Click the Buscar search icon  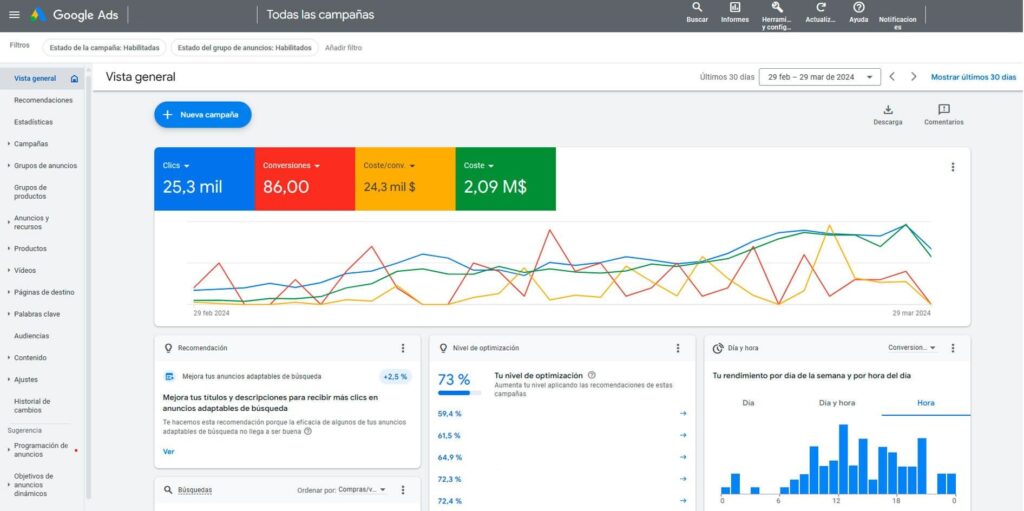coord(697,8)
